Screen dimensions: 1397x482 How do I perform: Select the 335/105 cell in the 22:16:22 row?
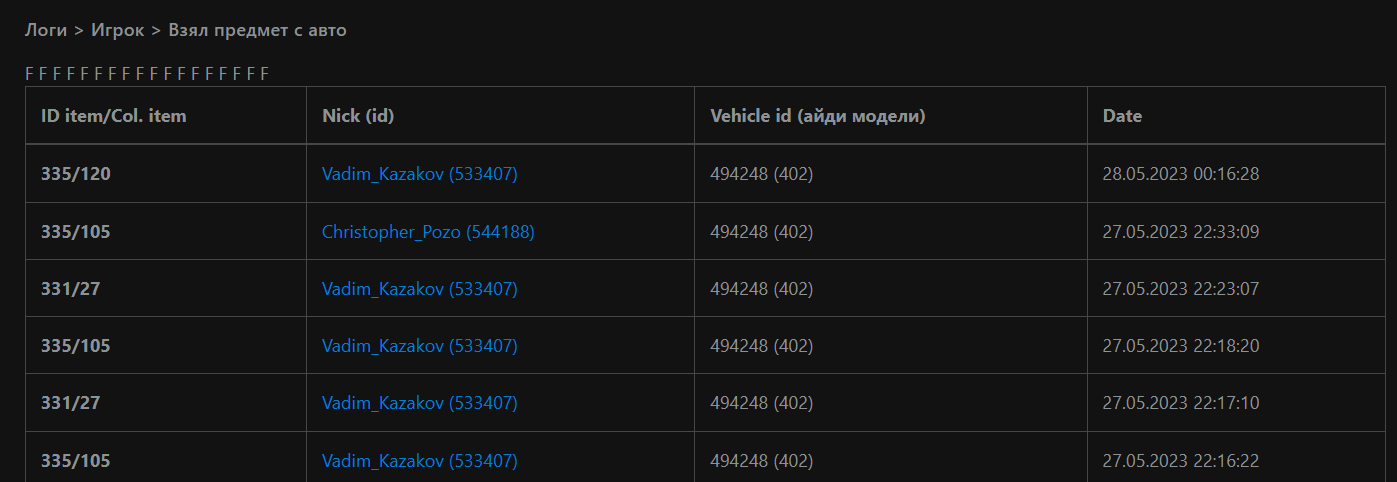(x=76, y=461)
